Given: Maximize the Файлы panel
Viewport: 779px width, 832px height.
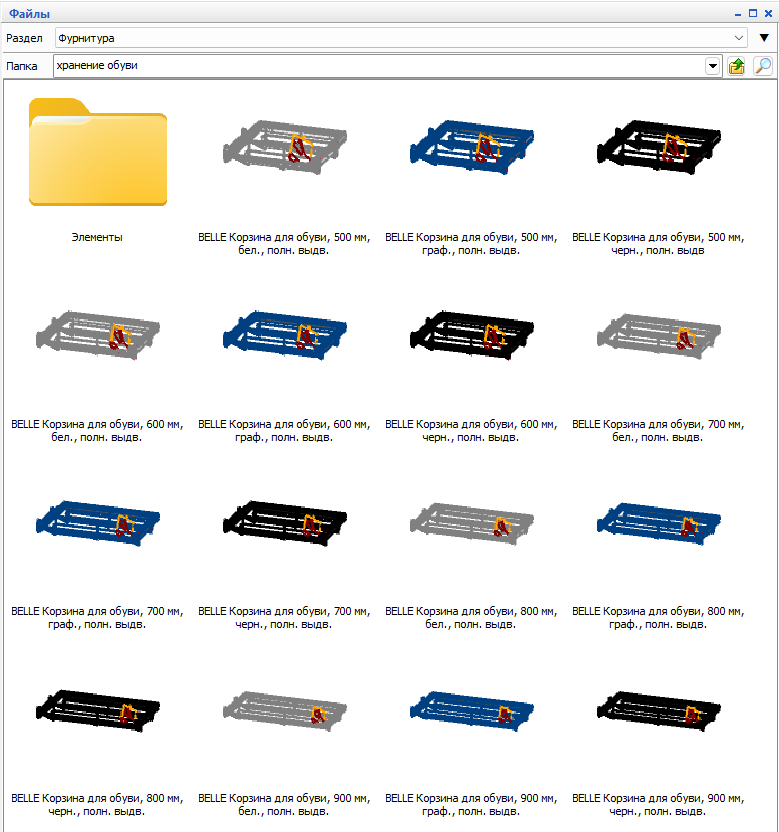Looking at the screenshot, I should tap(752, 13).
